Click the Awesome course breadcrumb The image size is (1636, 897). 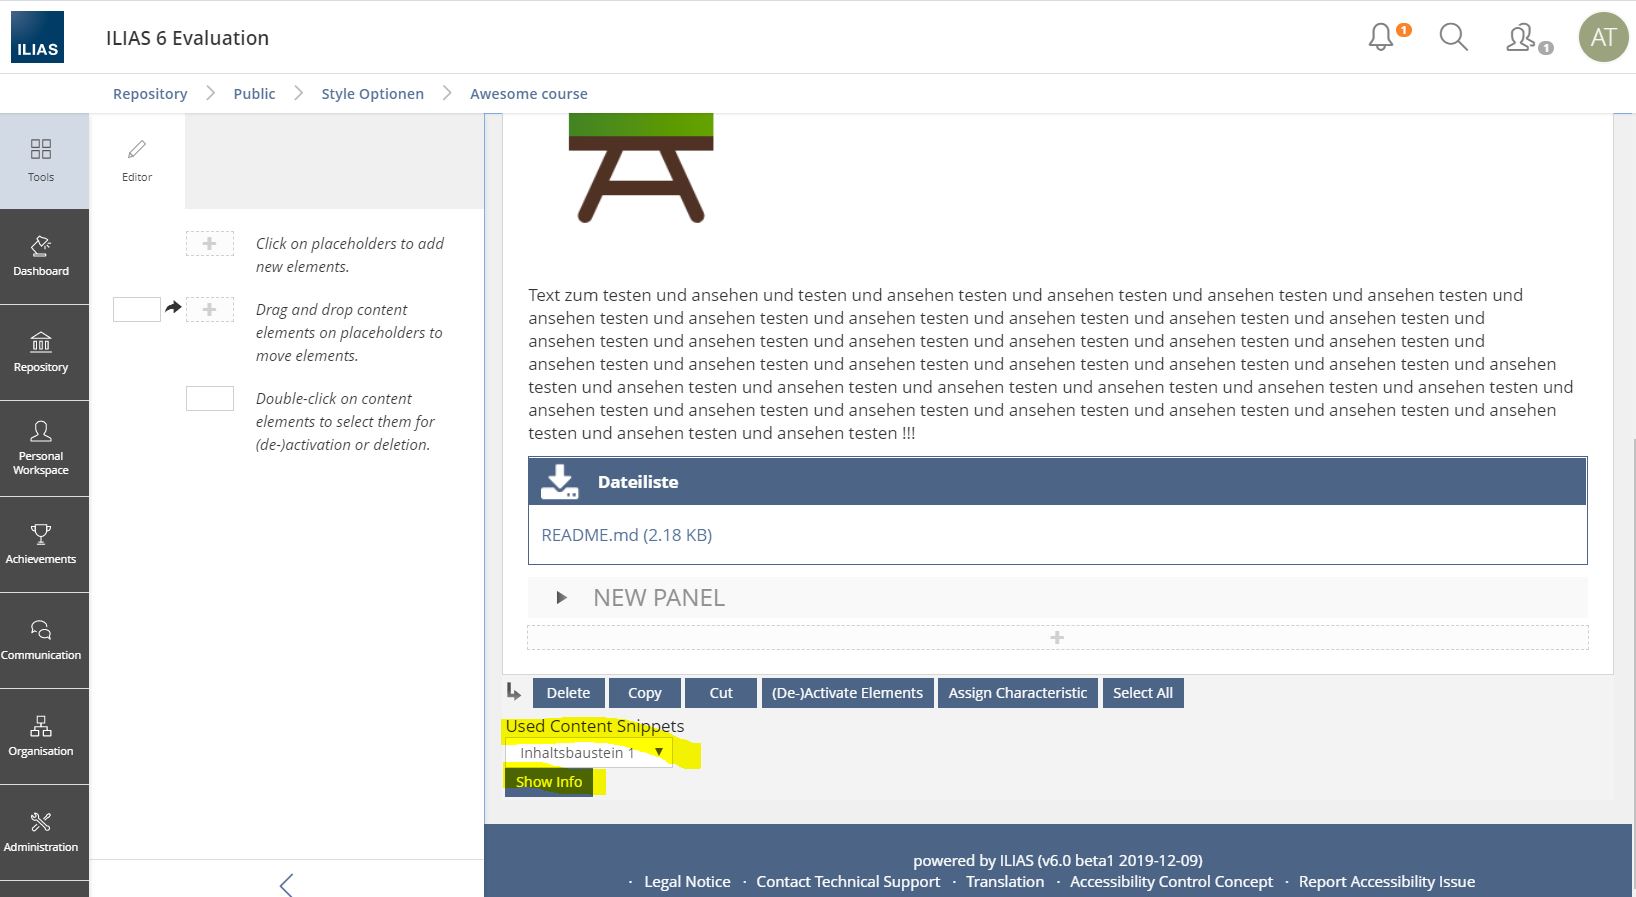[x=529, y=94]
